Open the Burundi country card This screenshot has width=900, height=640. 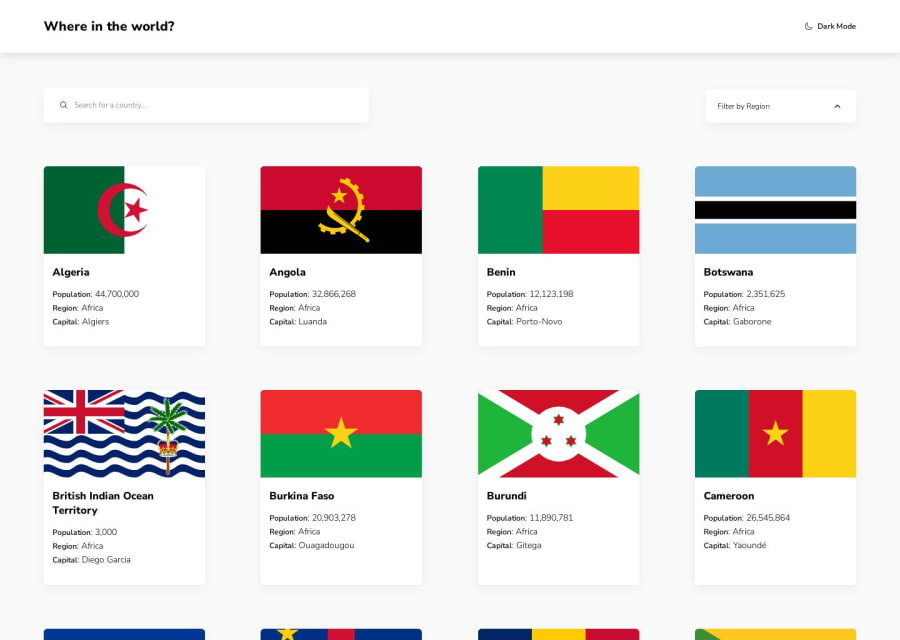557,486
